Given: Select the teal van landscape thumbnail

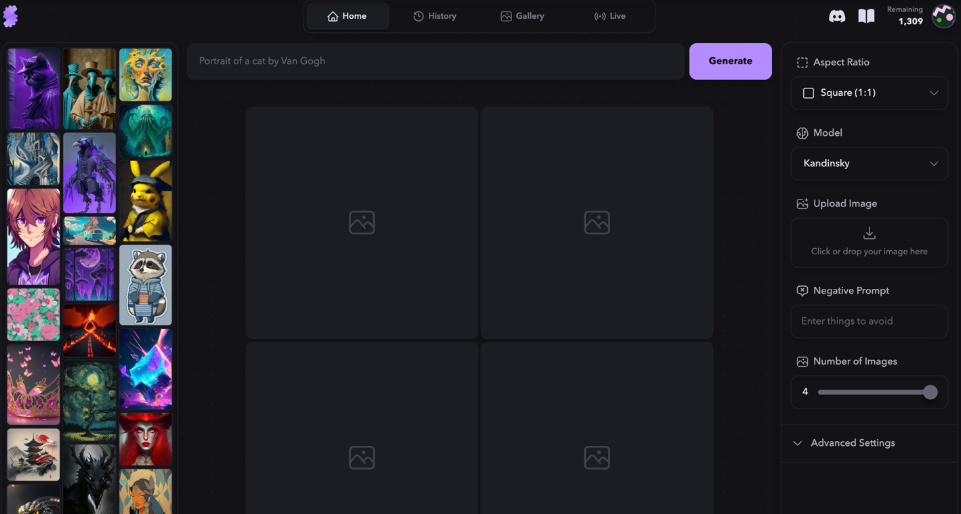Looking at the screenshot, I should [89, 231].
